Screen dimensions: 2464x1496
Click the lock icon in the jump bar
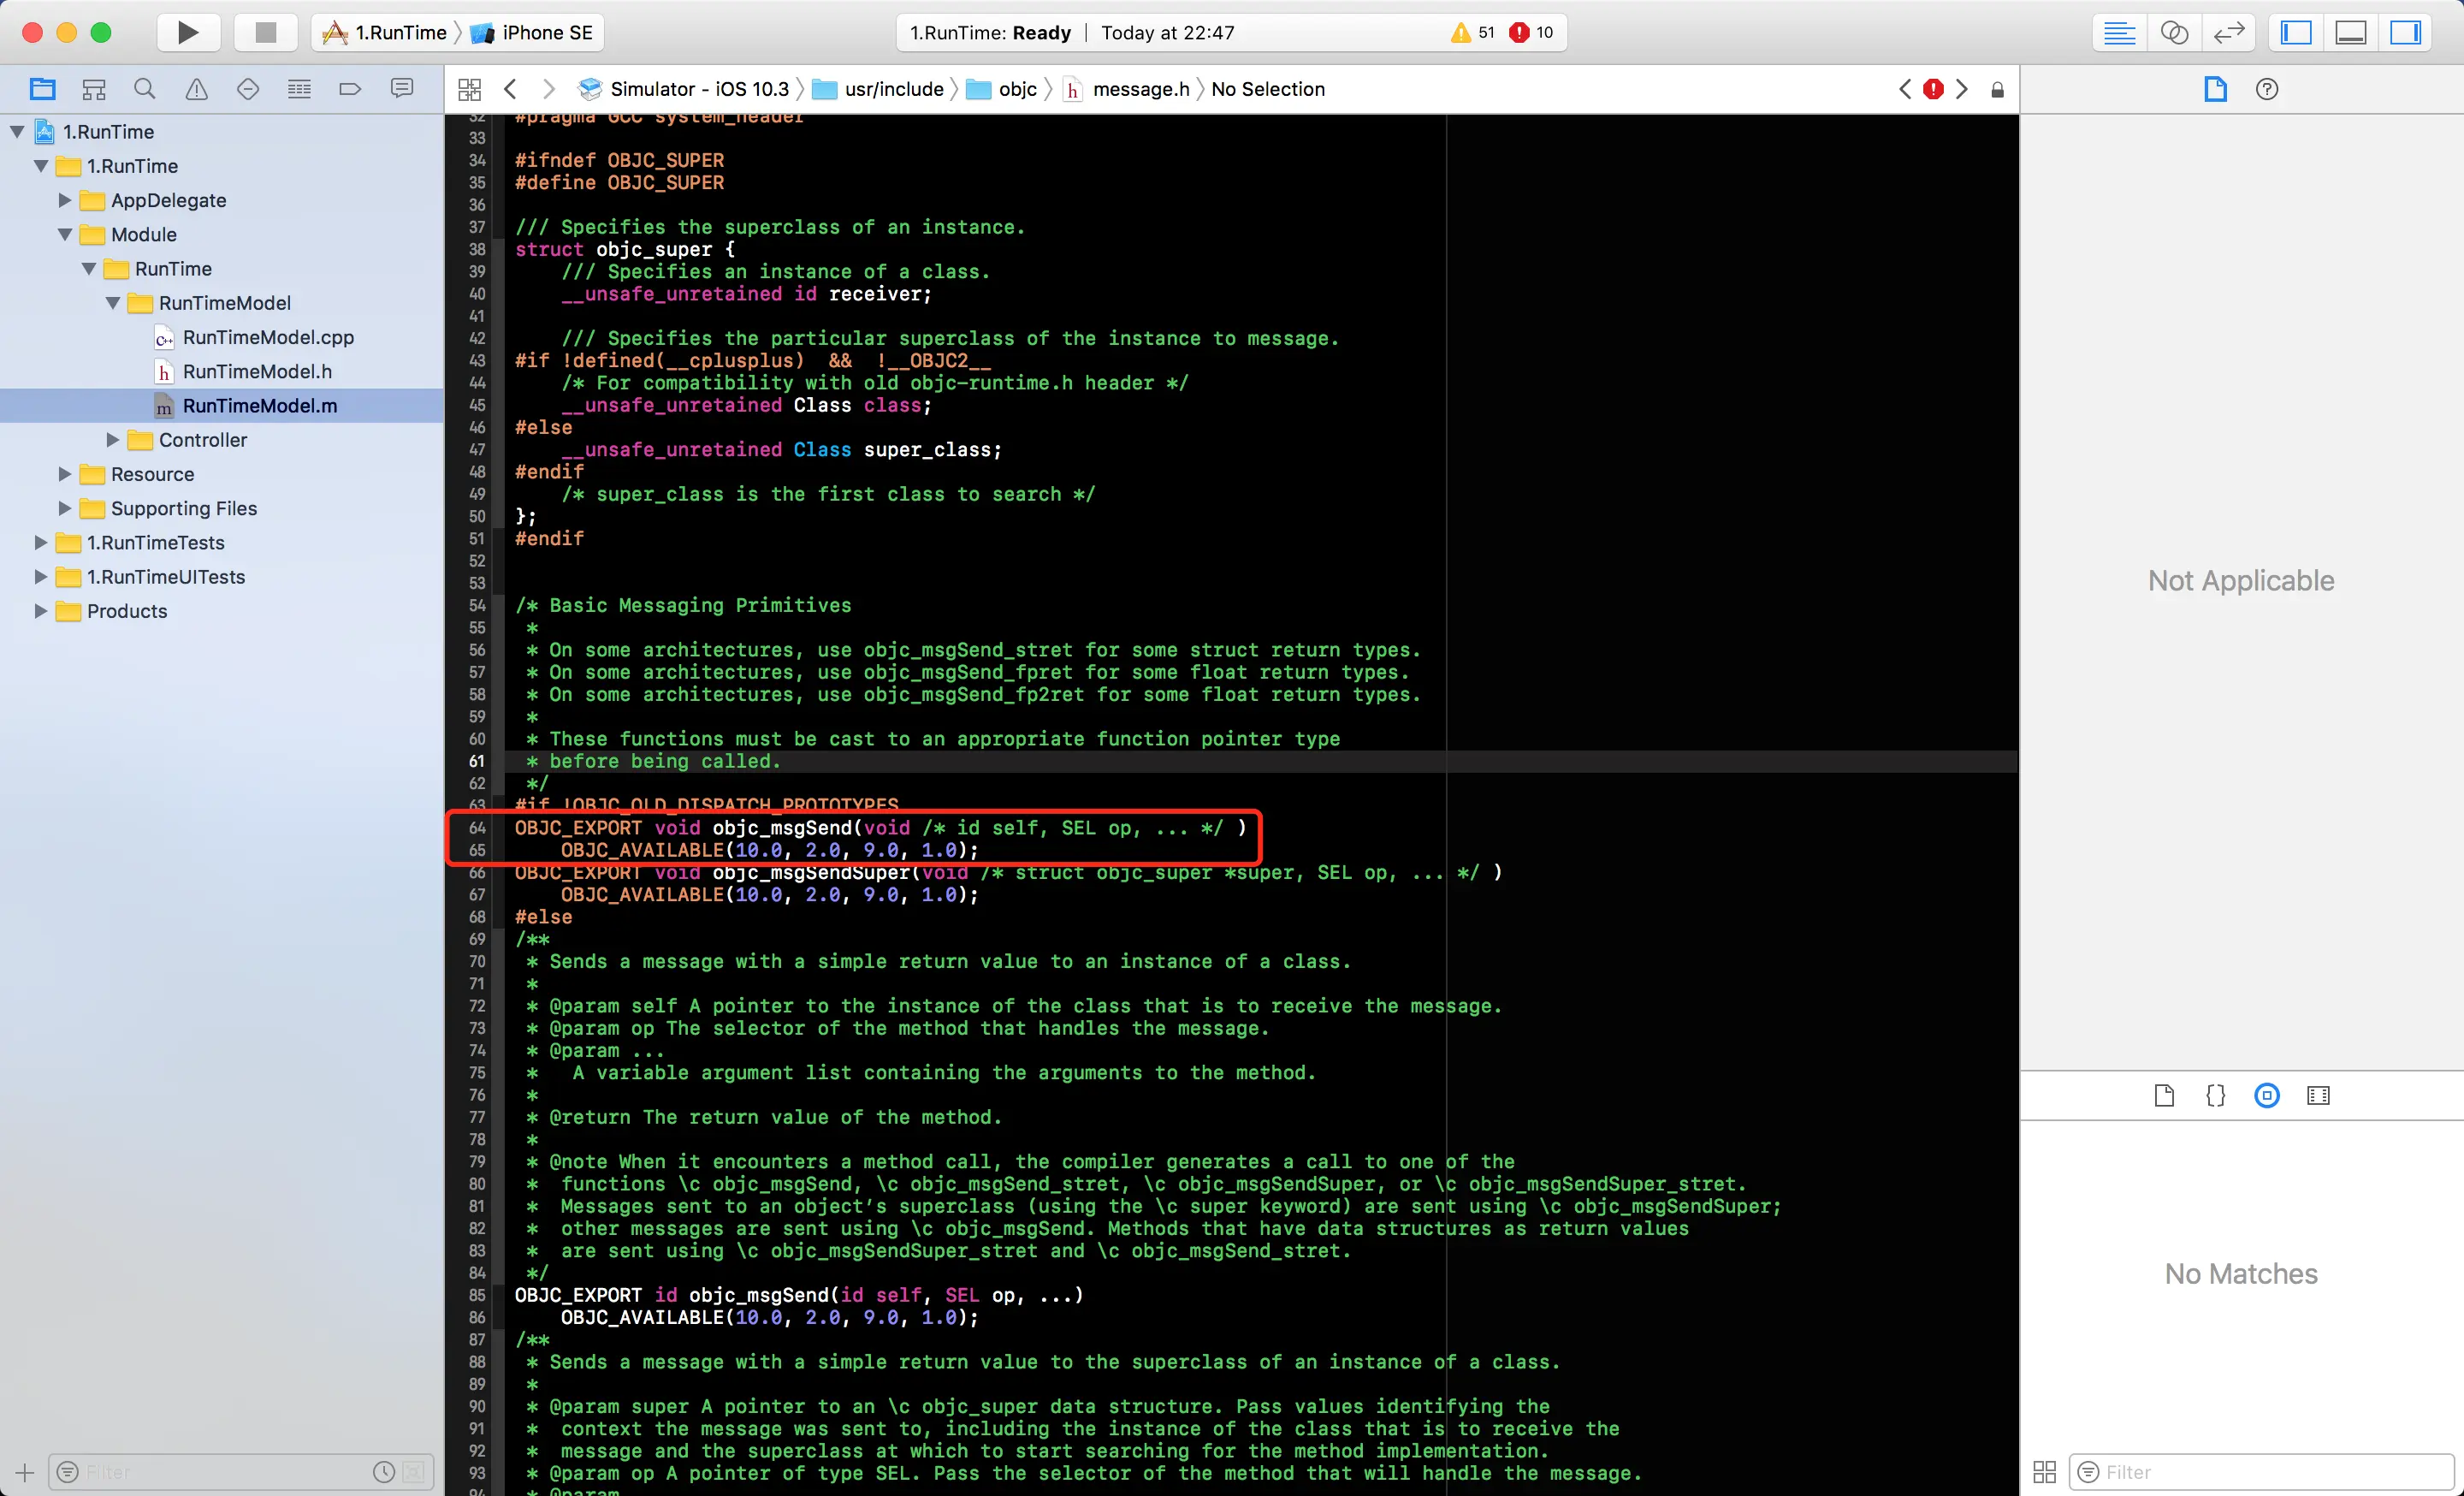click(x=1997, y=90)
